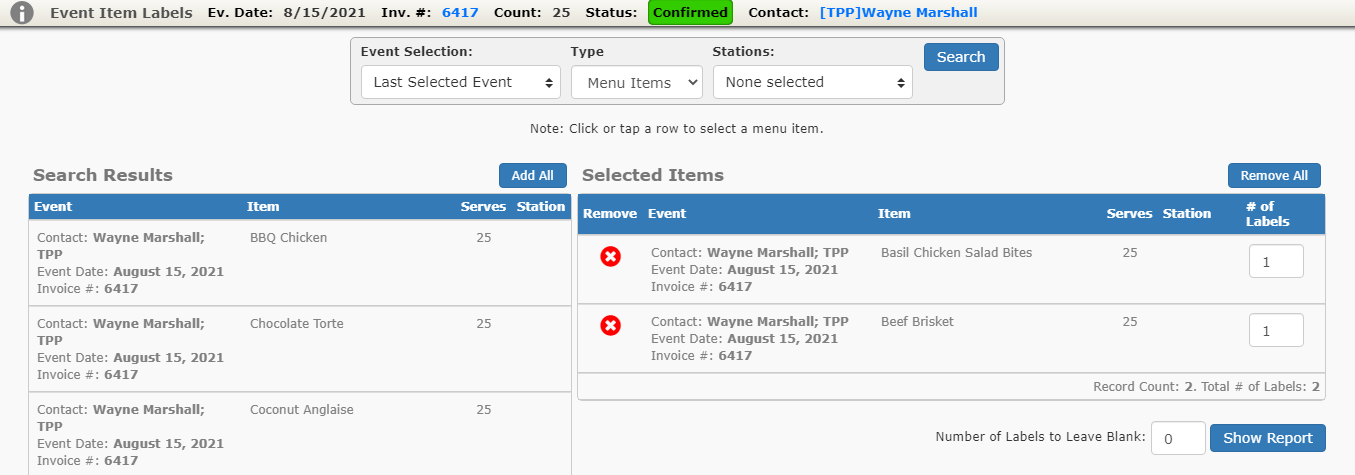Click the Item column header in Search Results
1355x475 pixels.
pos(263,207)
